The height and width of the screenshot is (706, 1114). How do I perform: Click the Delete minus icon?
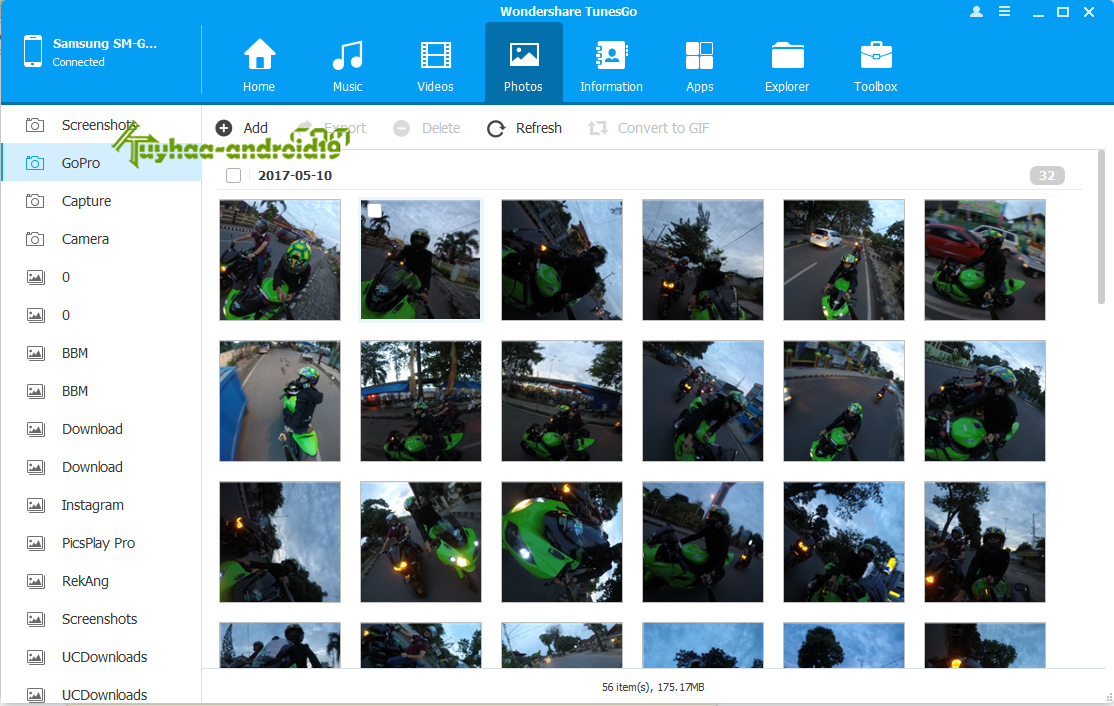click(x=401, y=128)
